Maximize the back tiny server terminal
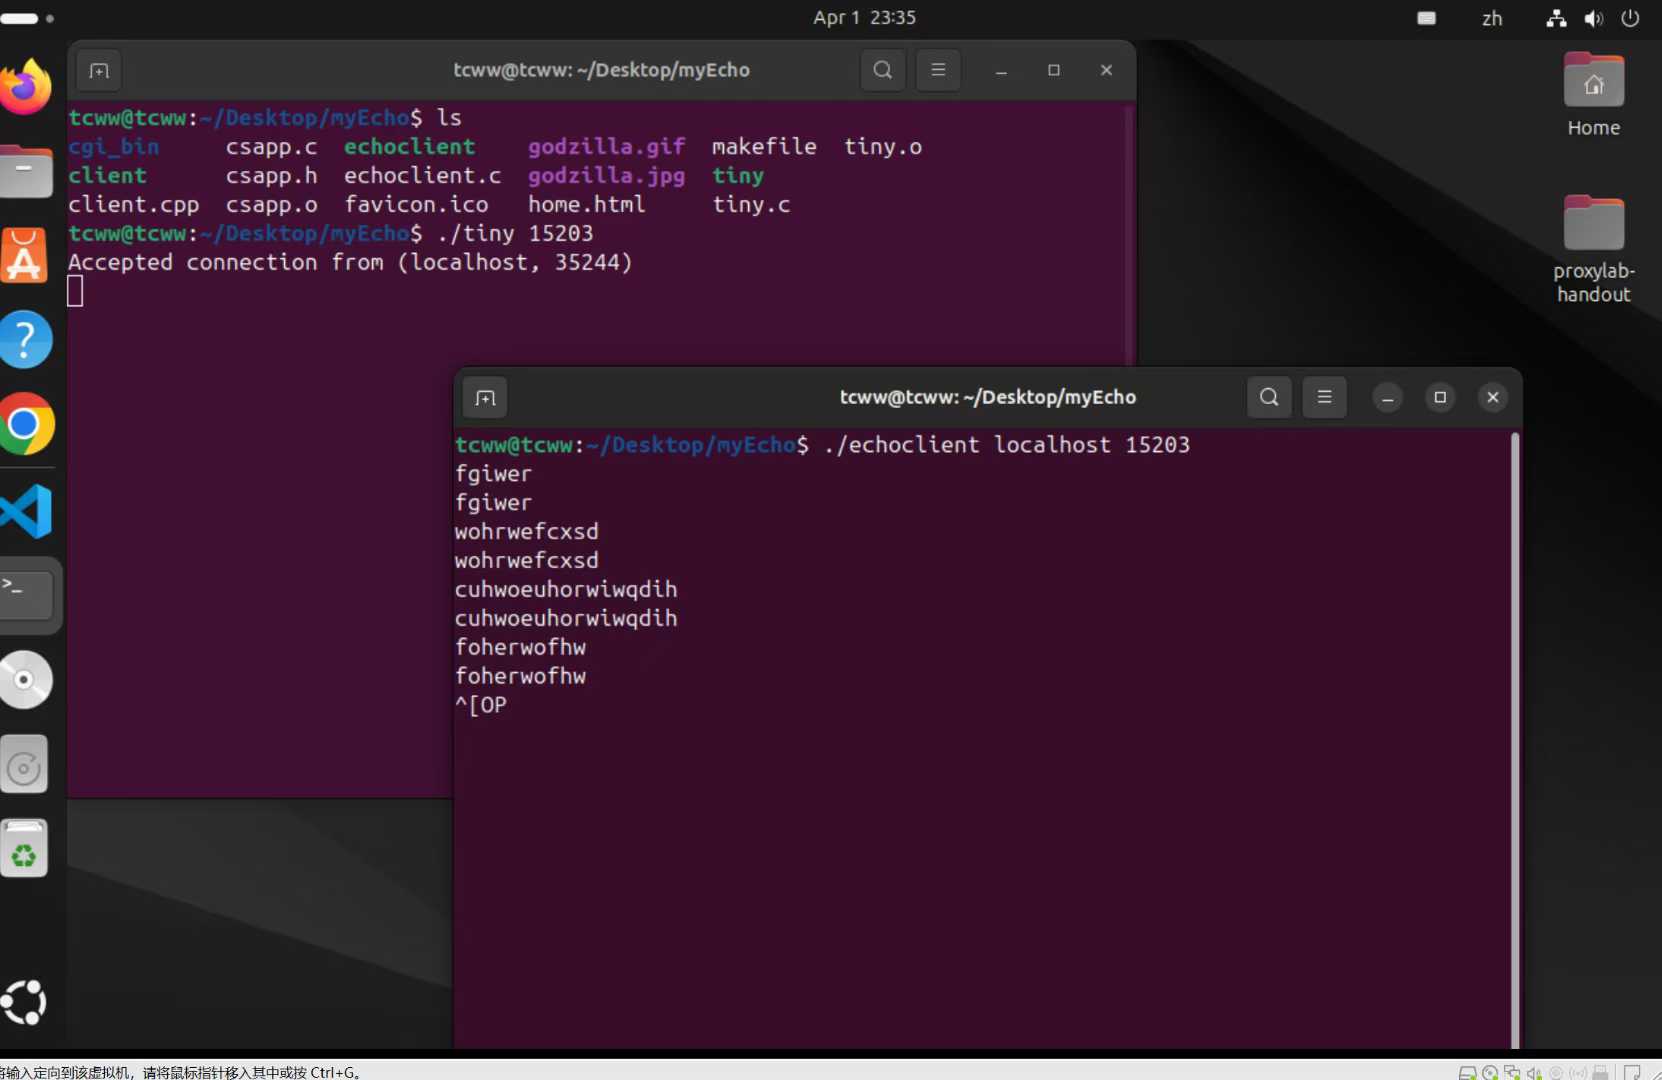The image size is (1662, 1080). coord(1054,70)
